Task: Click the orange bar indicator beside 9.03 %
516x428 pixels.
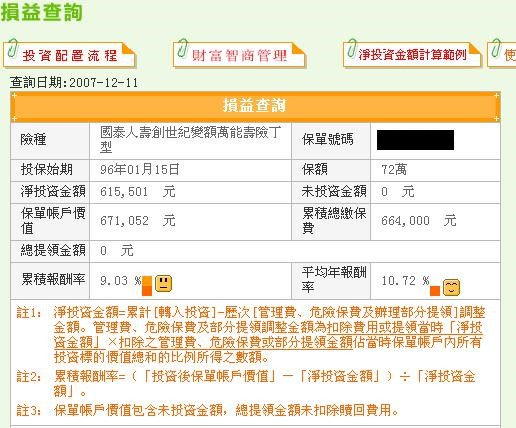Action: pyautogui.click(x=147, y=286)
